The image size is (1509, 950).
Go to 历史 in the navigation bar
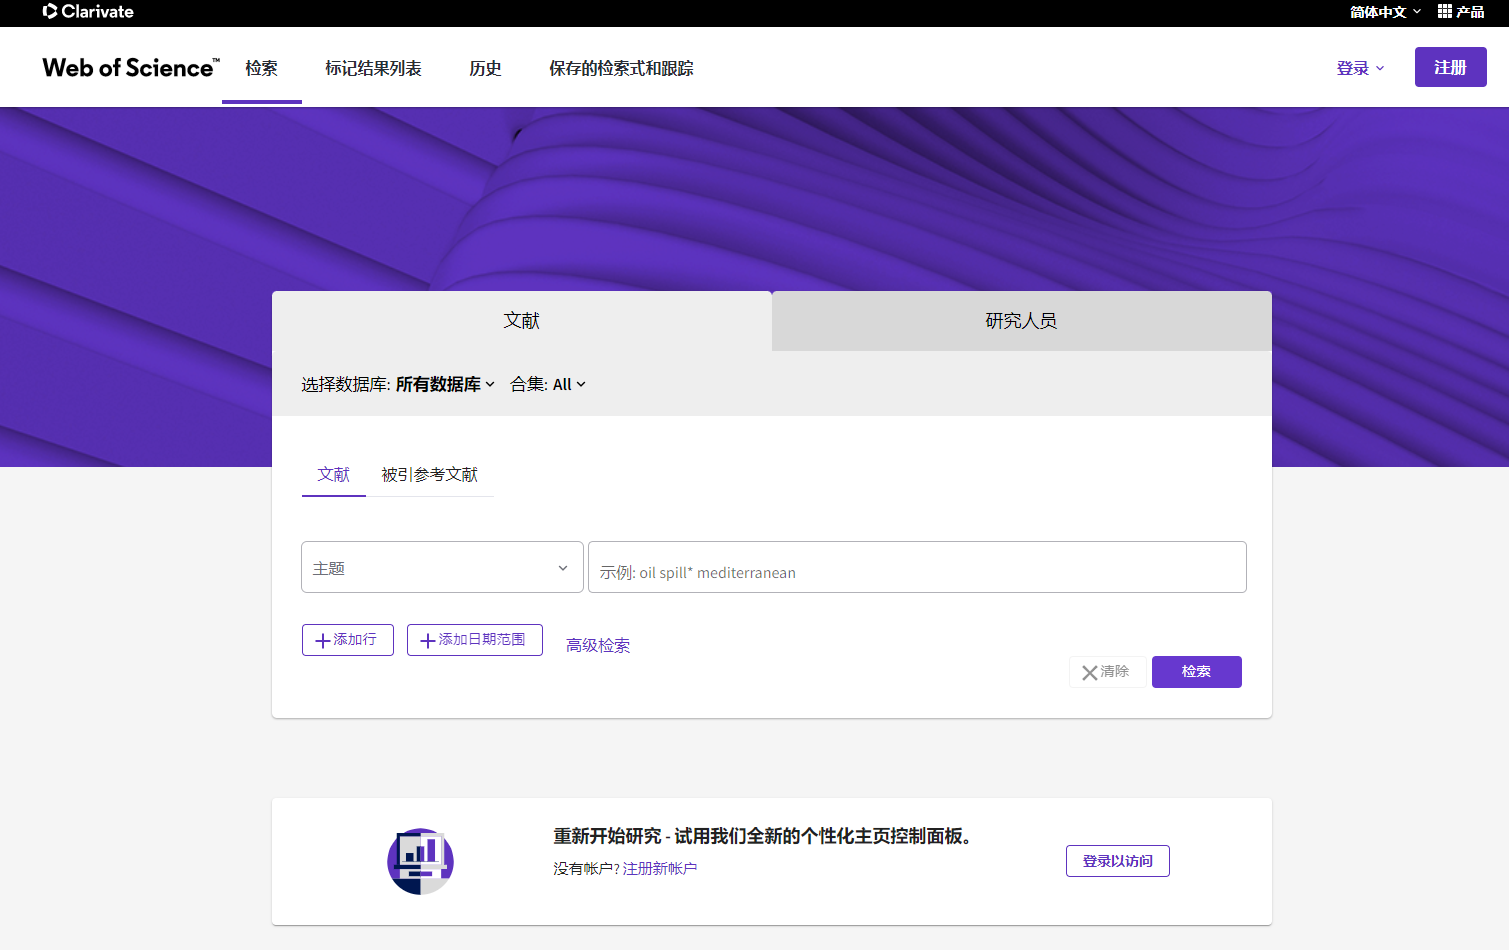[x=485, y=68]
